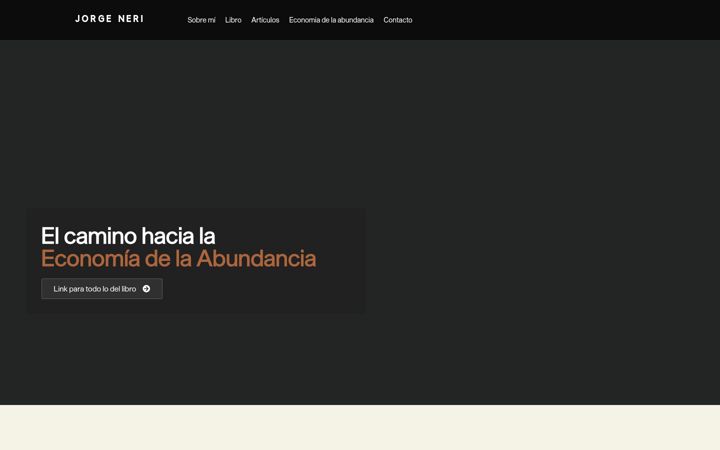Open the Sobre mí menu item
720x450 pixels.
tap(201, 20)
